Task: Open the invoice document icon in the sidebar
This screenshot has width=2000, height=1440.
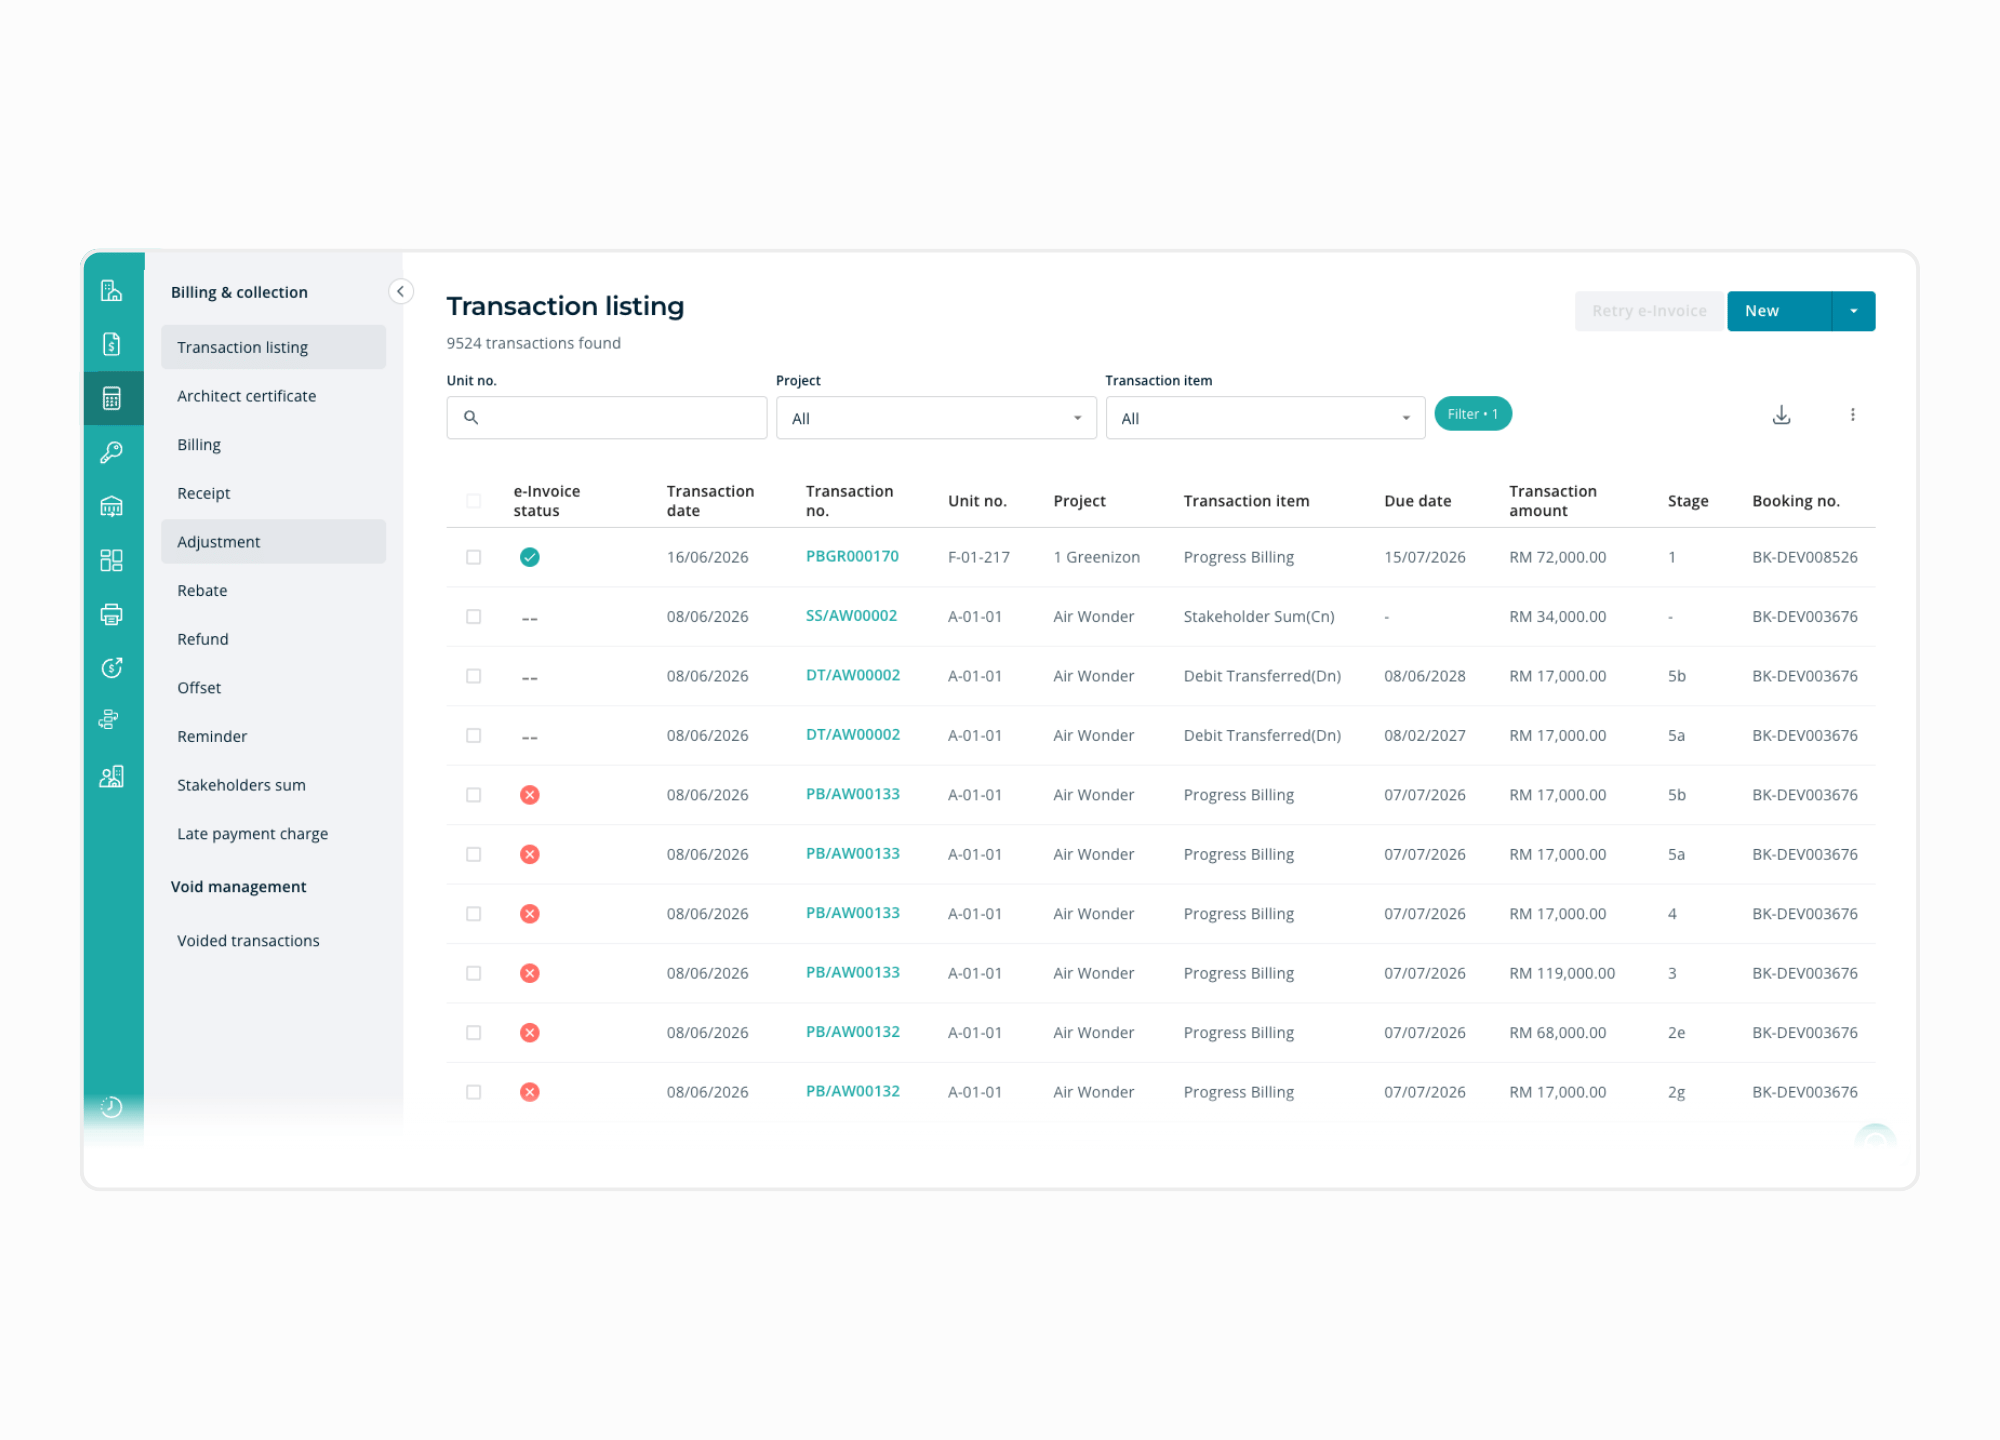Action: point(111,344)
